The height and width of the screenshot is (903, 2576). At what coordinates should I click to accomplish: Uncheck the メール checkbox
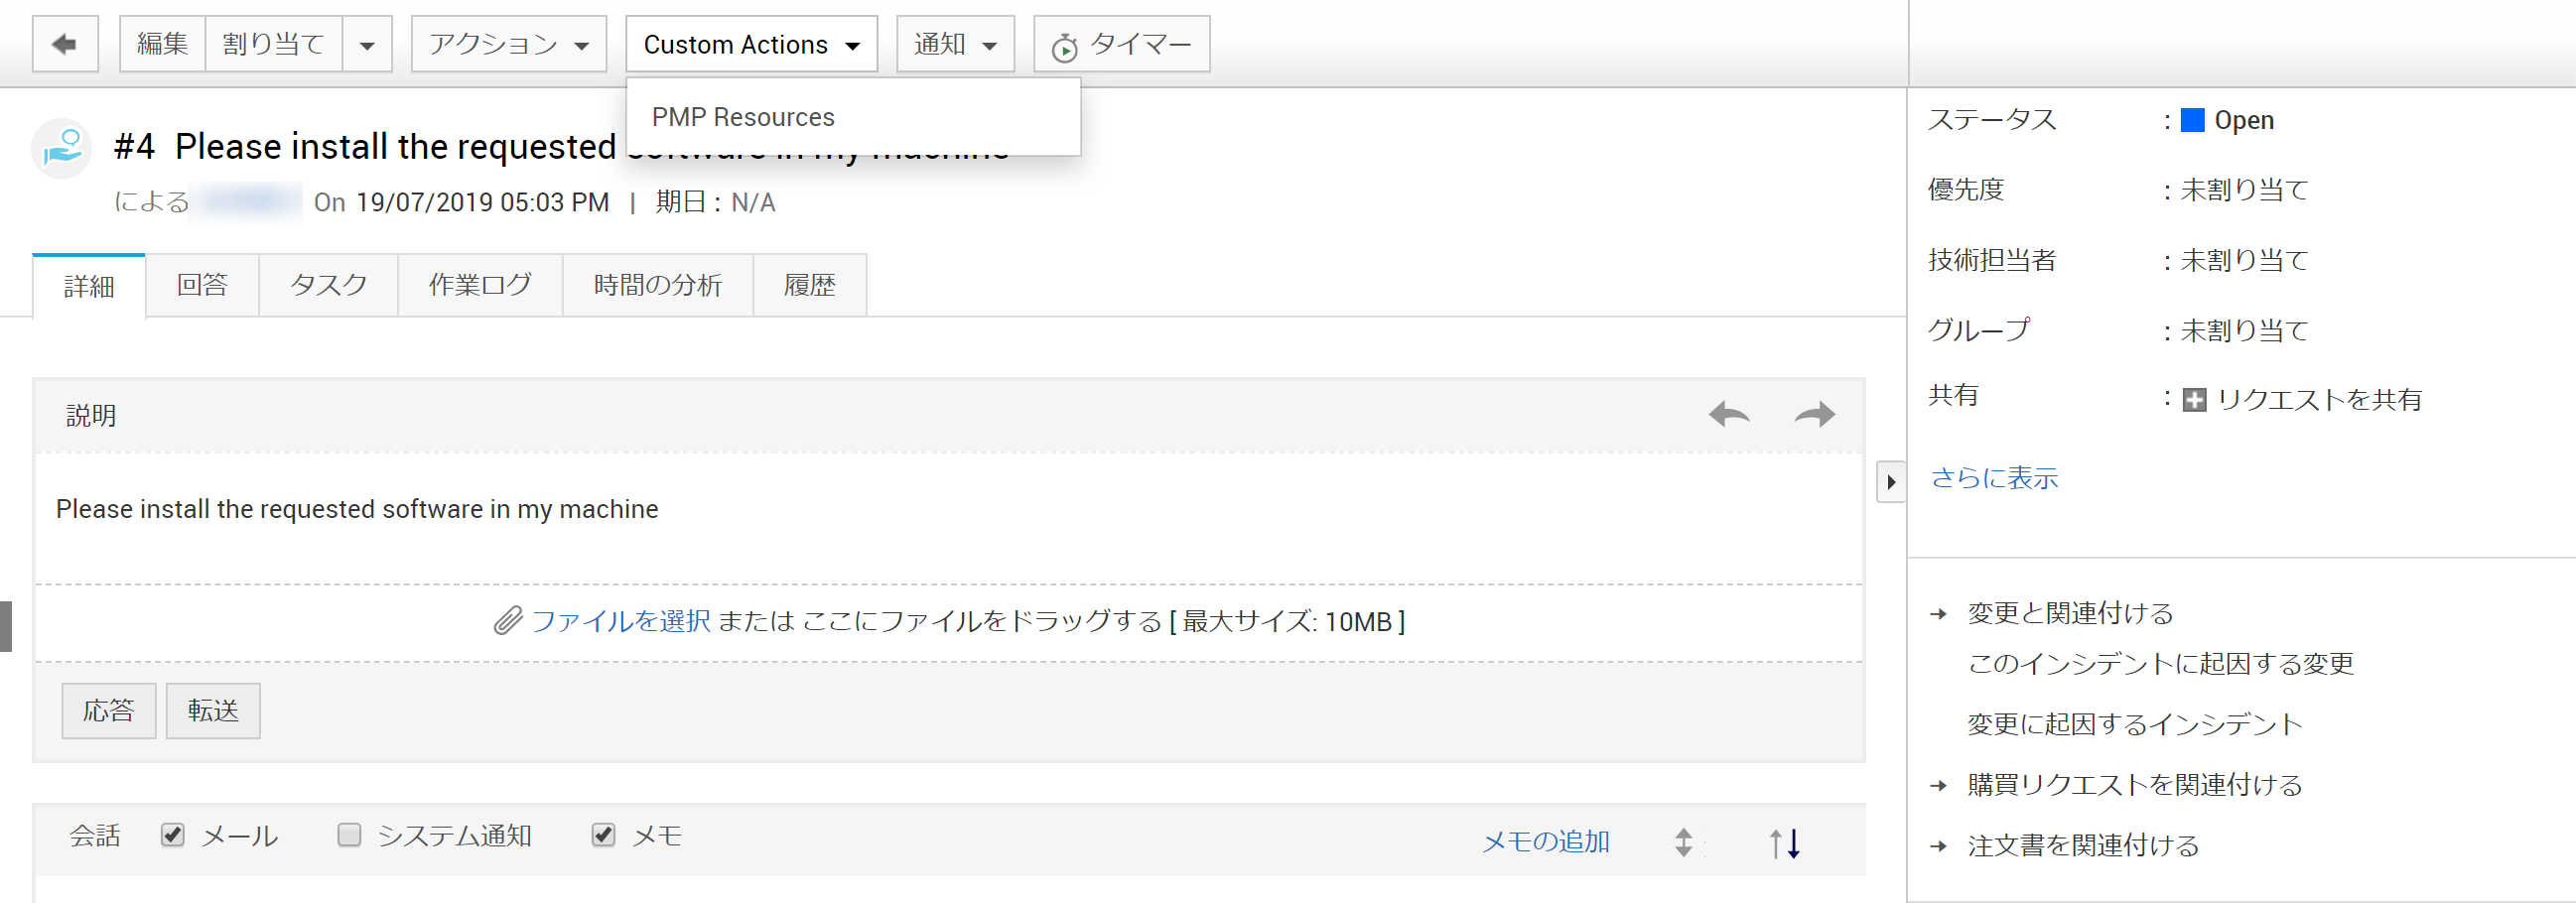[173, 835]
